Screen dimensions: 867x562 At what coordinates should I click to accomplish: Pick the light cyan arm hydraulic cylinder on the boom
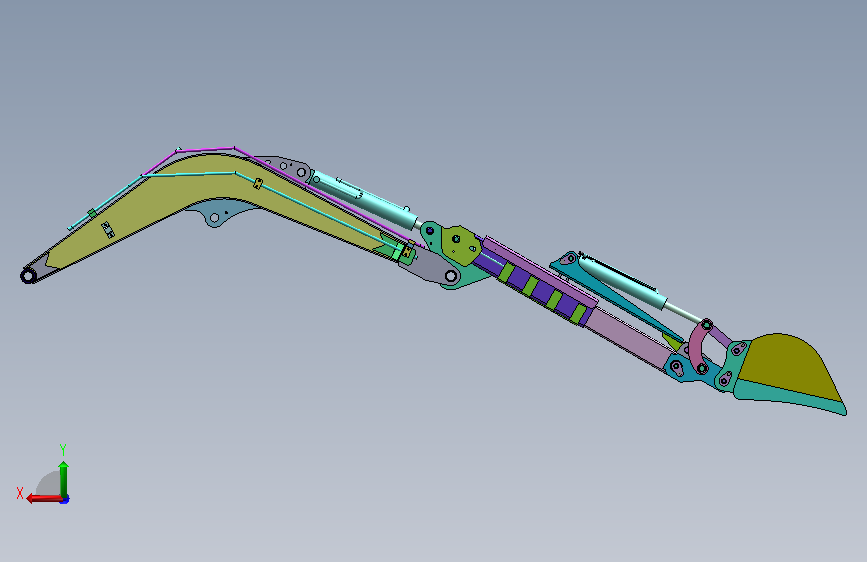tap(362, 199)
